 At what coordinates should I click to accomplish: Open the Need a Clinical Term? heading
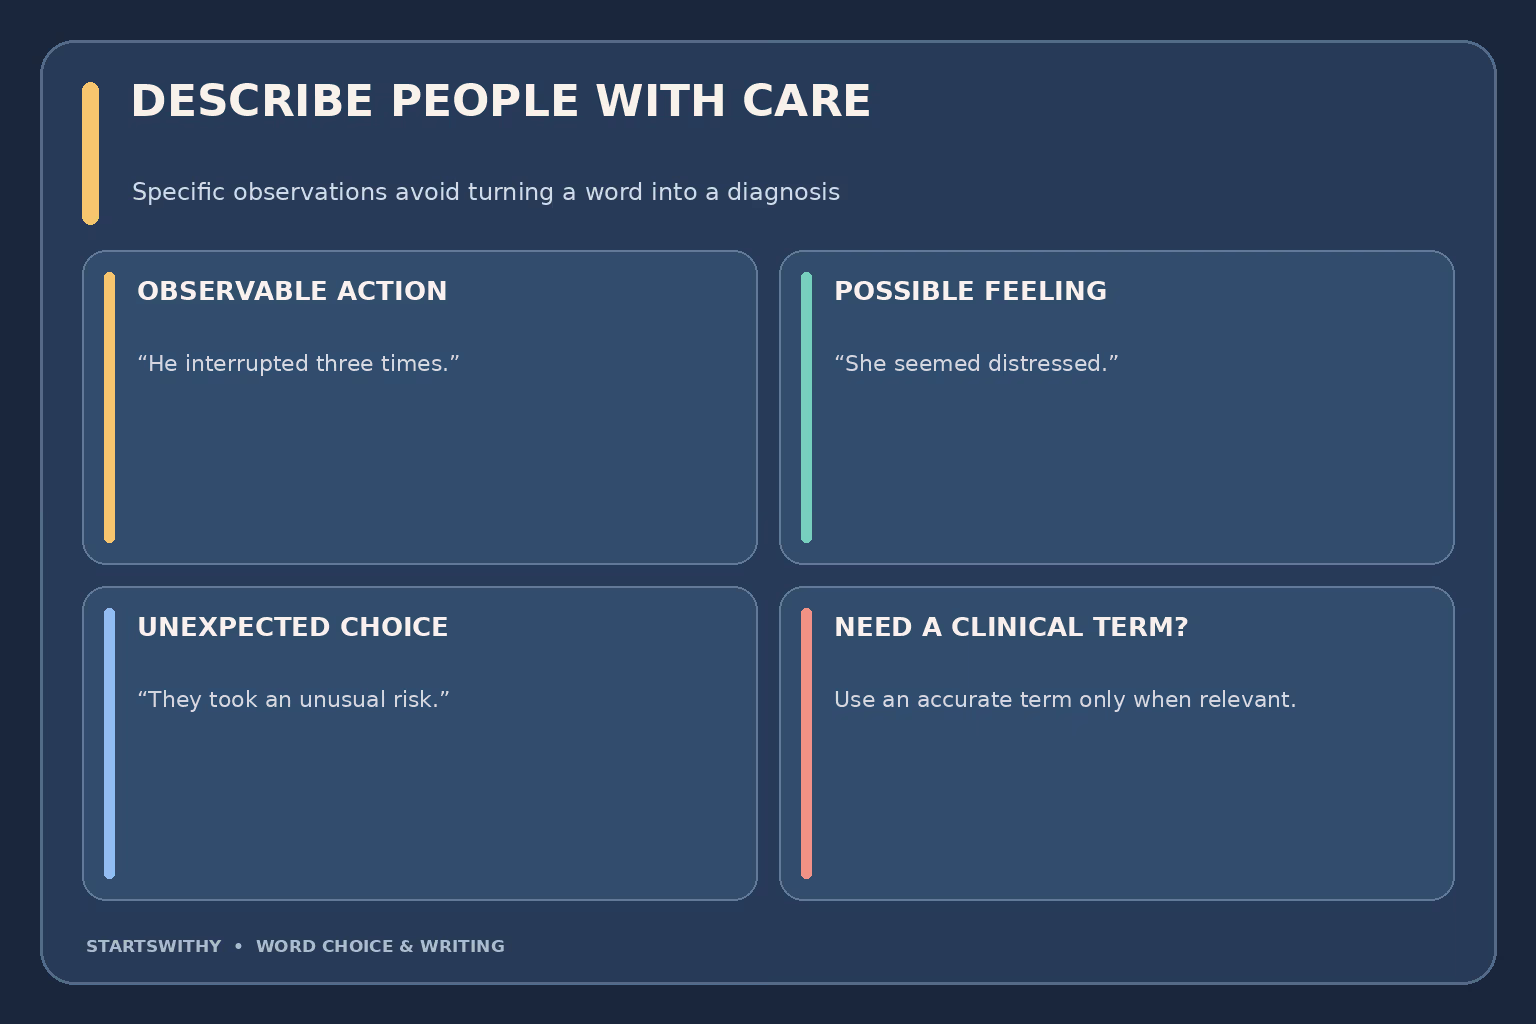[1011, 627]
